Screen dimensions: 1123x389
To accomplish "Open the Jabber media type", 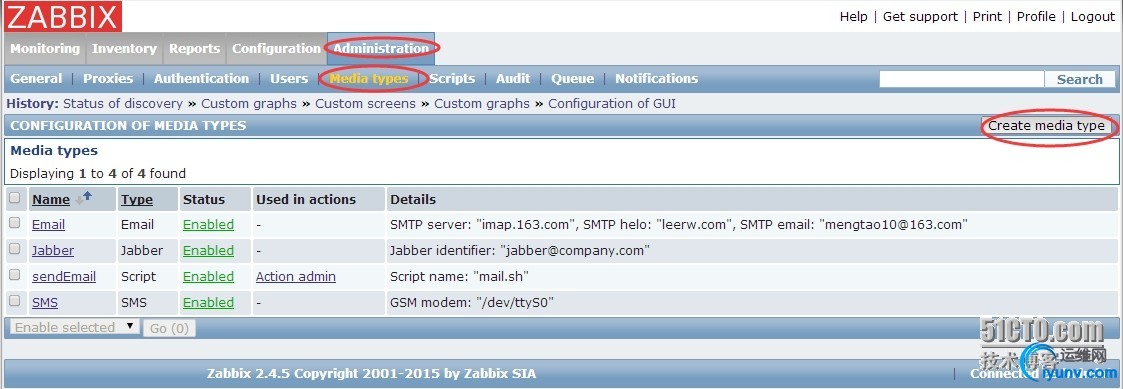I will point(52,251).
